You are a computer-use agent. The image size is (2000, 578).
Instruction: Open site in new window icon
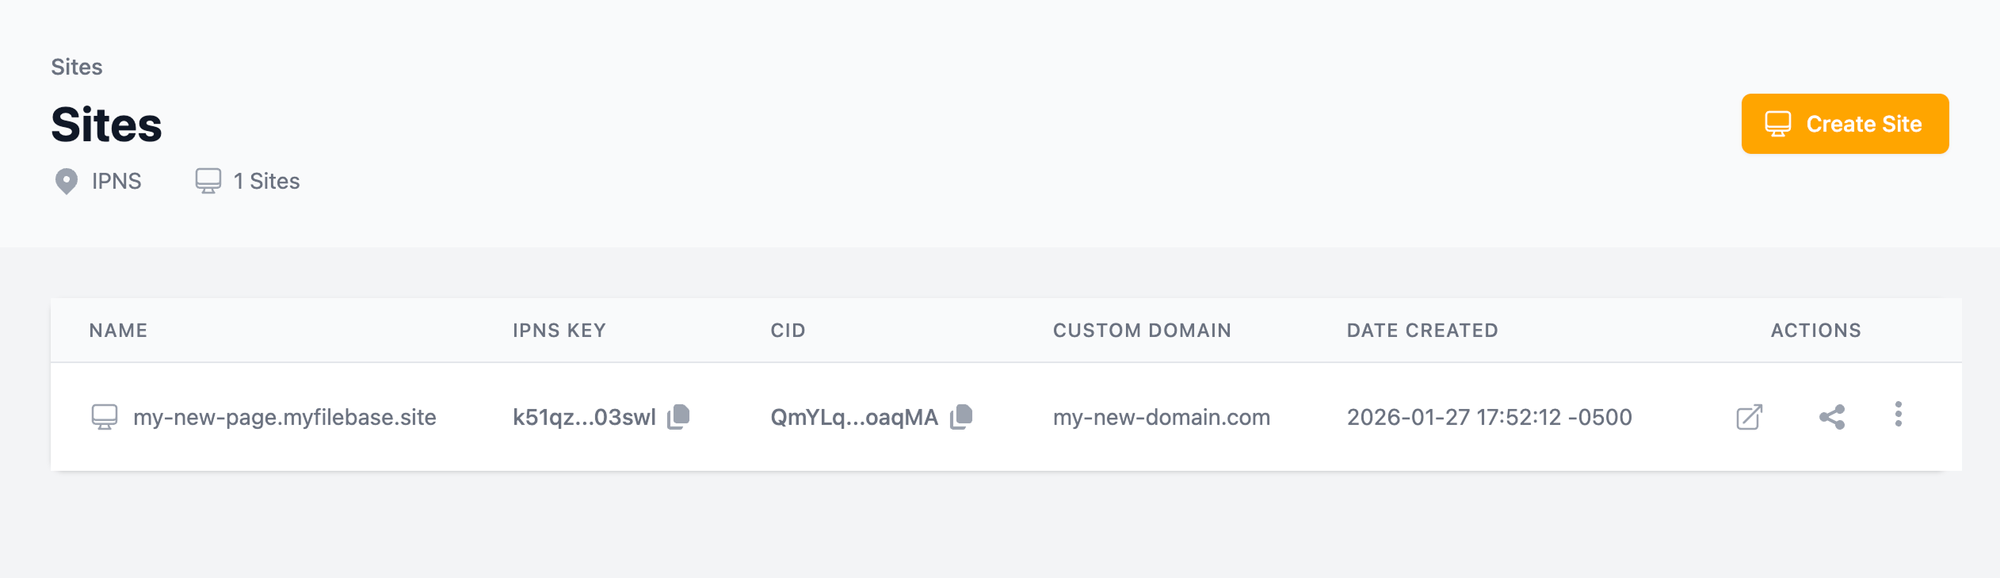click(x=1749, y=417)
